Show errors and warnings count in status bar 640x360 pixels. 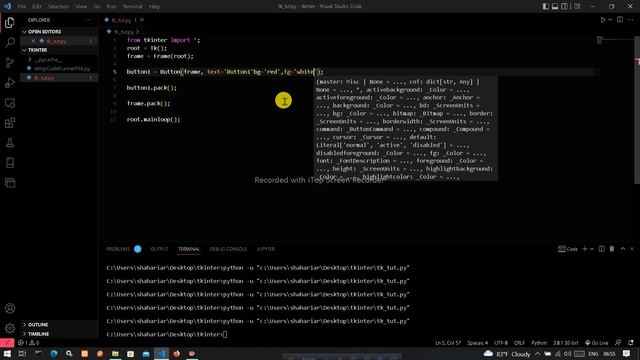pyautogui.click(x=28, y=343)
